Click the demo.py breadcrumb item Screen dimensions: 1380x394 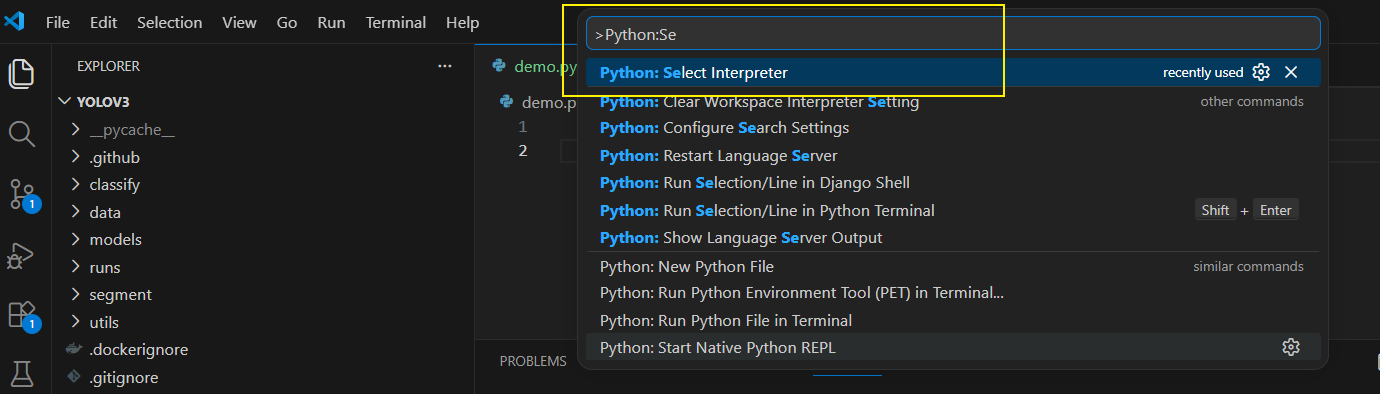tap(538, 102)
